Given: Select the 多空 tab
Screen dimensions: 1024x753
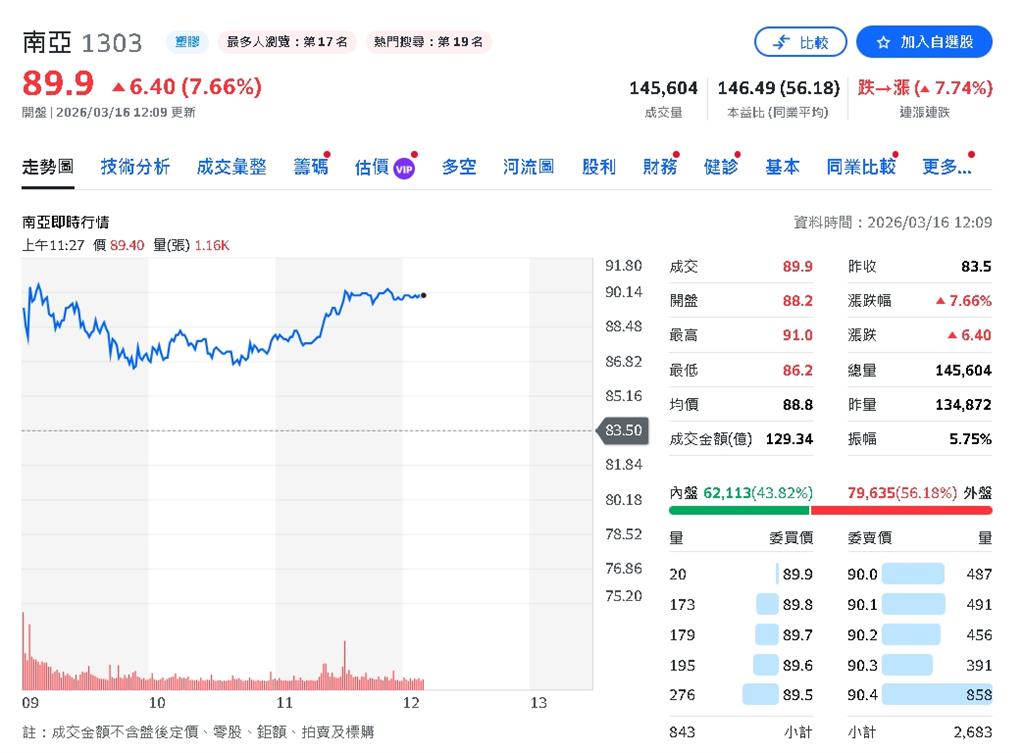Looking at the screenshot, I should click(458, 166).
